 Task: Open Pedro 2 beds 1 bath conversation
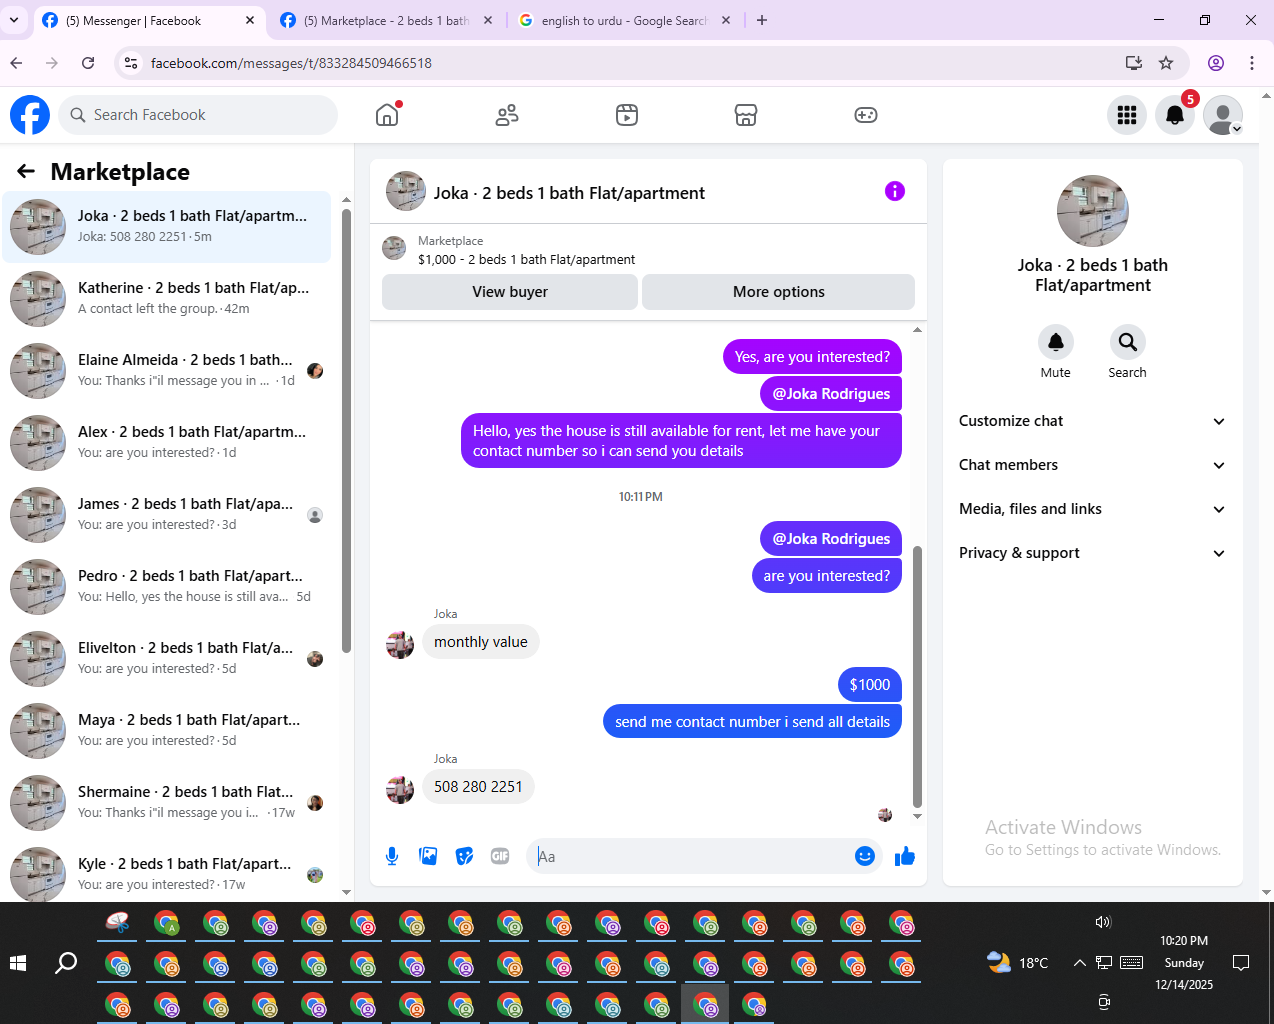point(168,587)
